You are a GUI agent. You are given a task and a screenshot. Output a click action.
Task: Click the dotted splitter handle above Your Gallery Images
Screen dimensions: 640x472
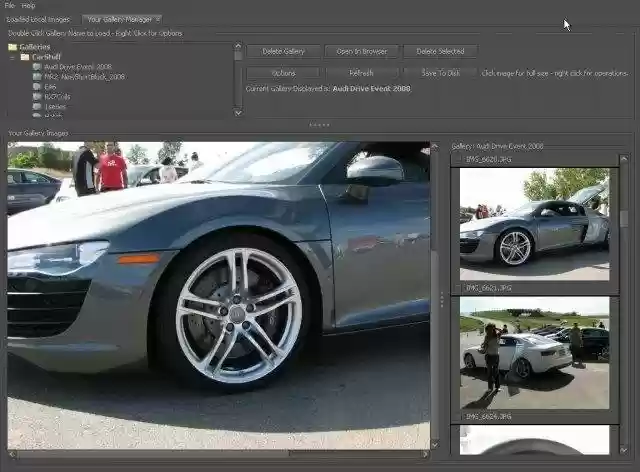[320, 125]
